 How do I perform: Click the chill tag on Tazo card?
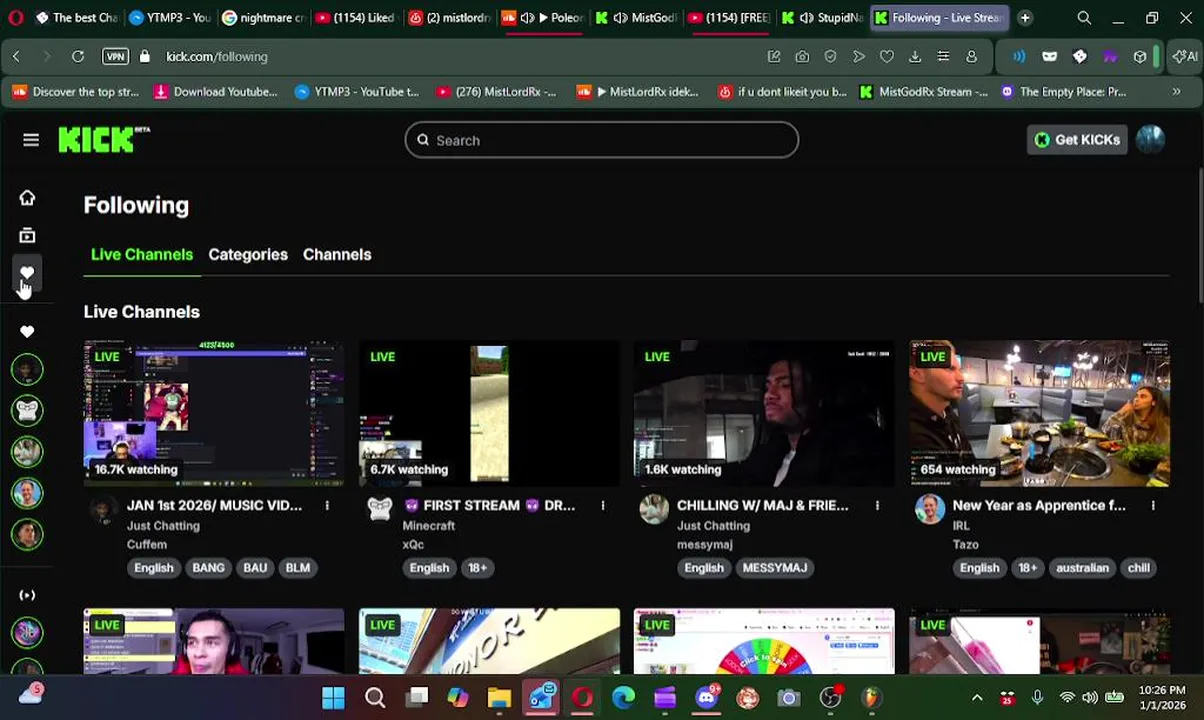(1139, 568)
